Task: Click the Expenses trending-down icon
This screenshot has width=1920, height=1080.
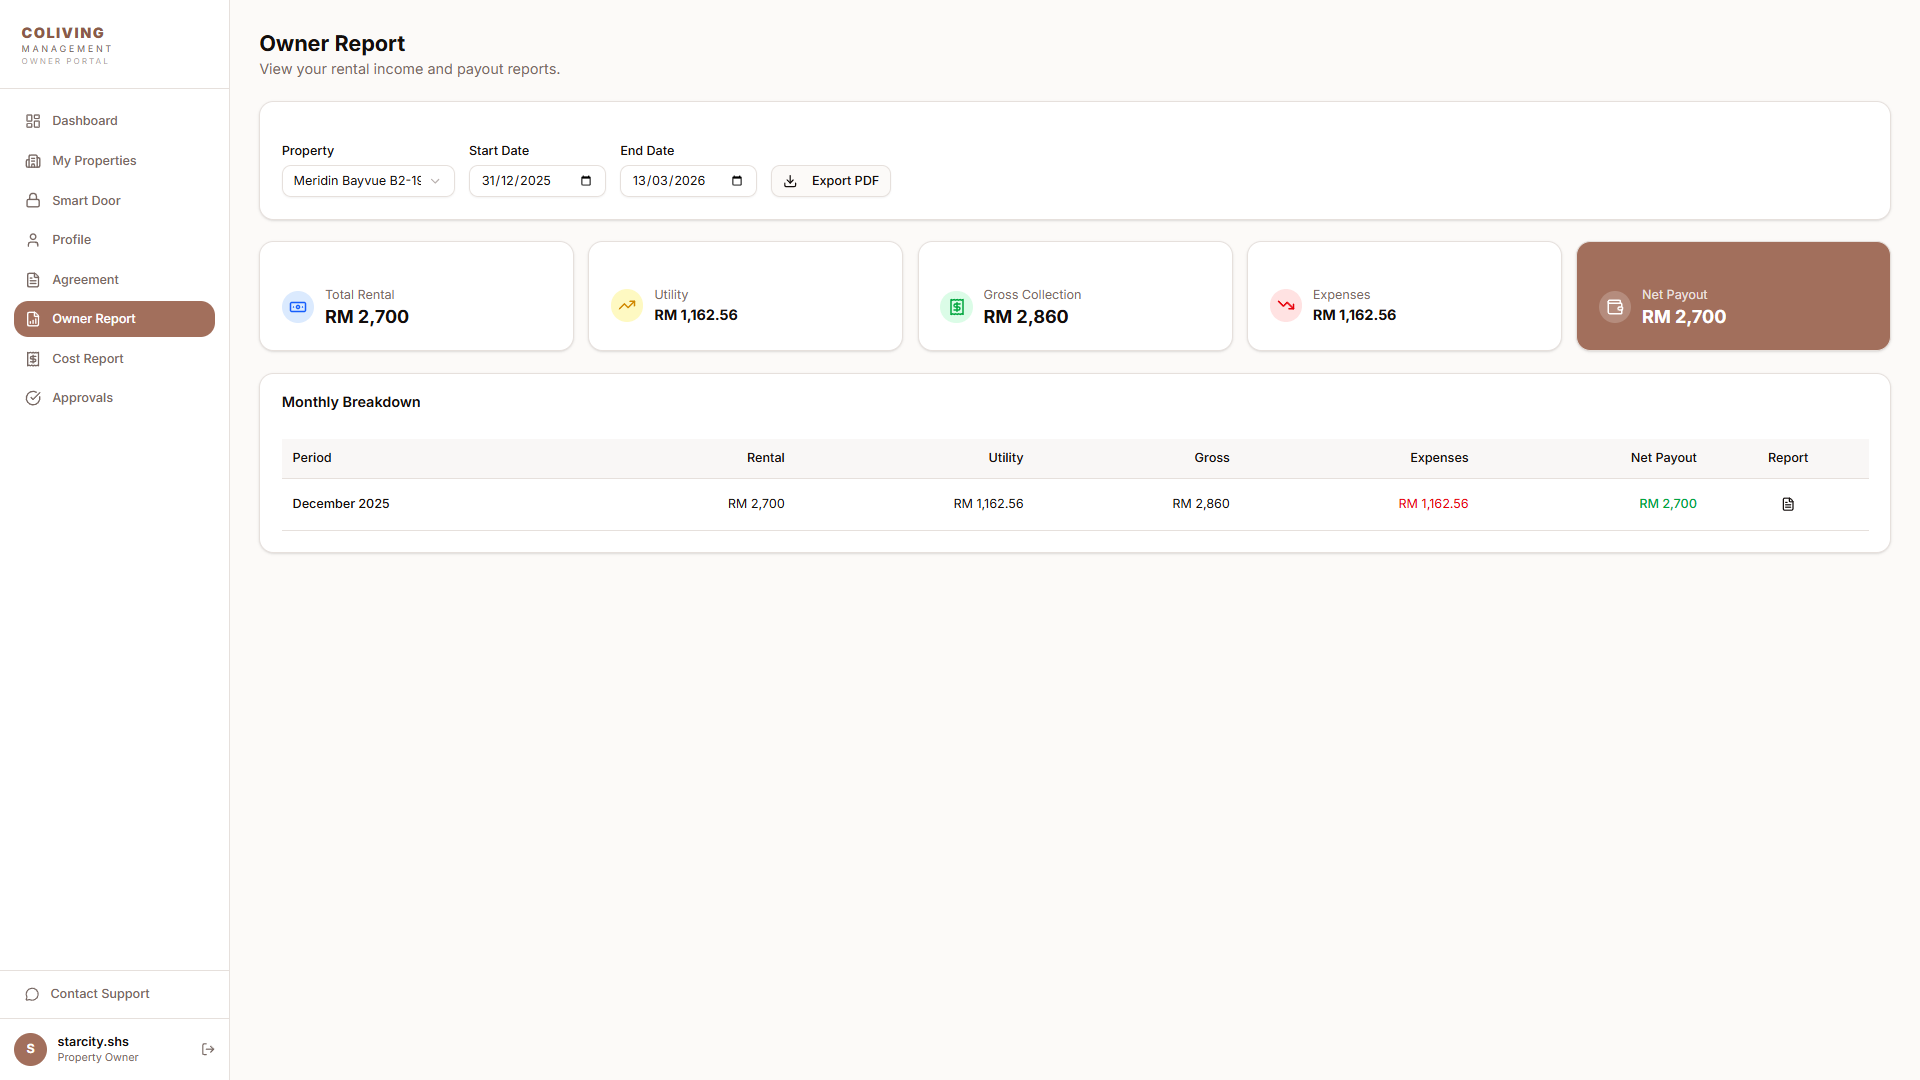Action: point(1285,305)
